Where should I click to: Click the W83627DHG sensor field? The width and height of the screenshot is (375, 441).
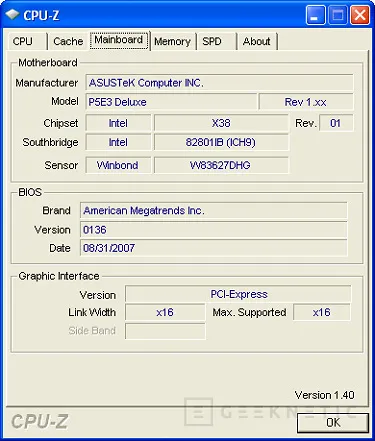221,165
